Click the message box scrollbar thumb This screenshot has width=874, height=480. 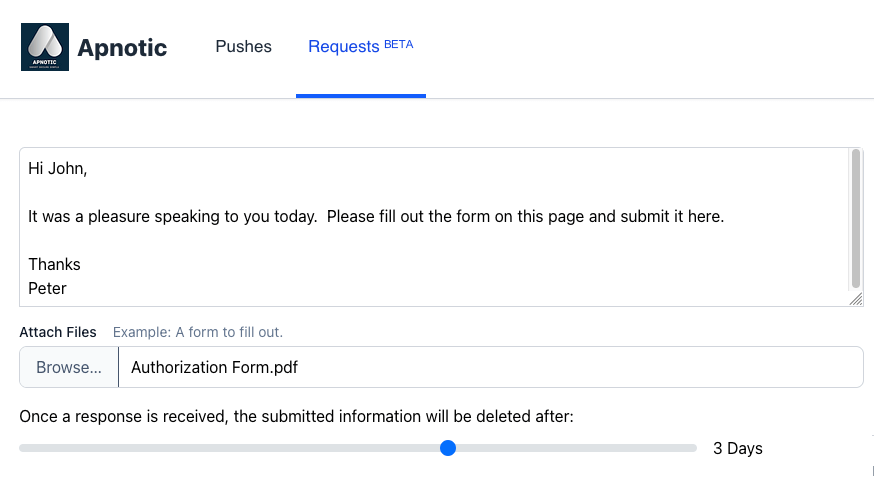[x=855, y=220]
